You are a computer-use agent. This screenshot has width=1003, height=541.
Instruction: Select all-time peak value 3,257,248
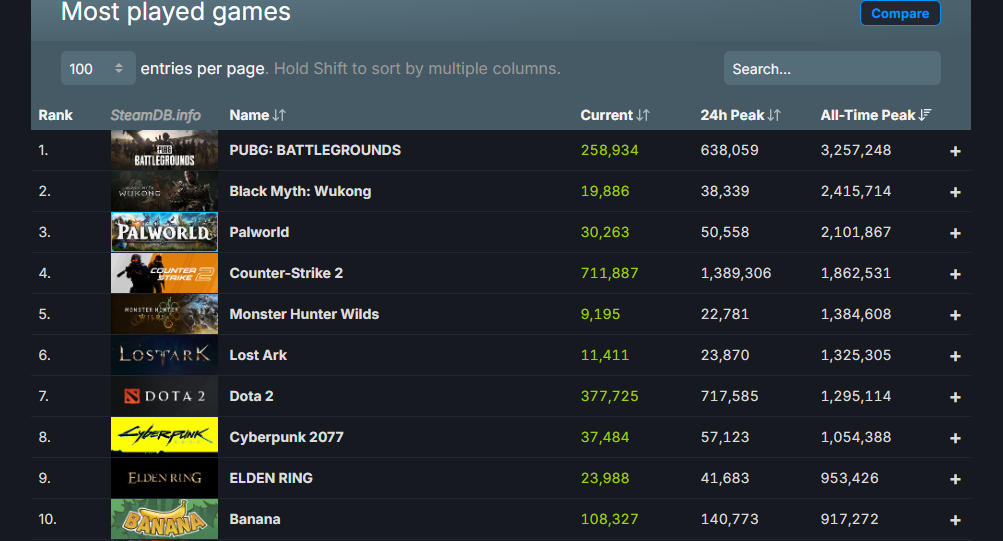(x=855, y=150)
